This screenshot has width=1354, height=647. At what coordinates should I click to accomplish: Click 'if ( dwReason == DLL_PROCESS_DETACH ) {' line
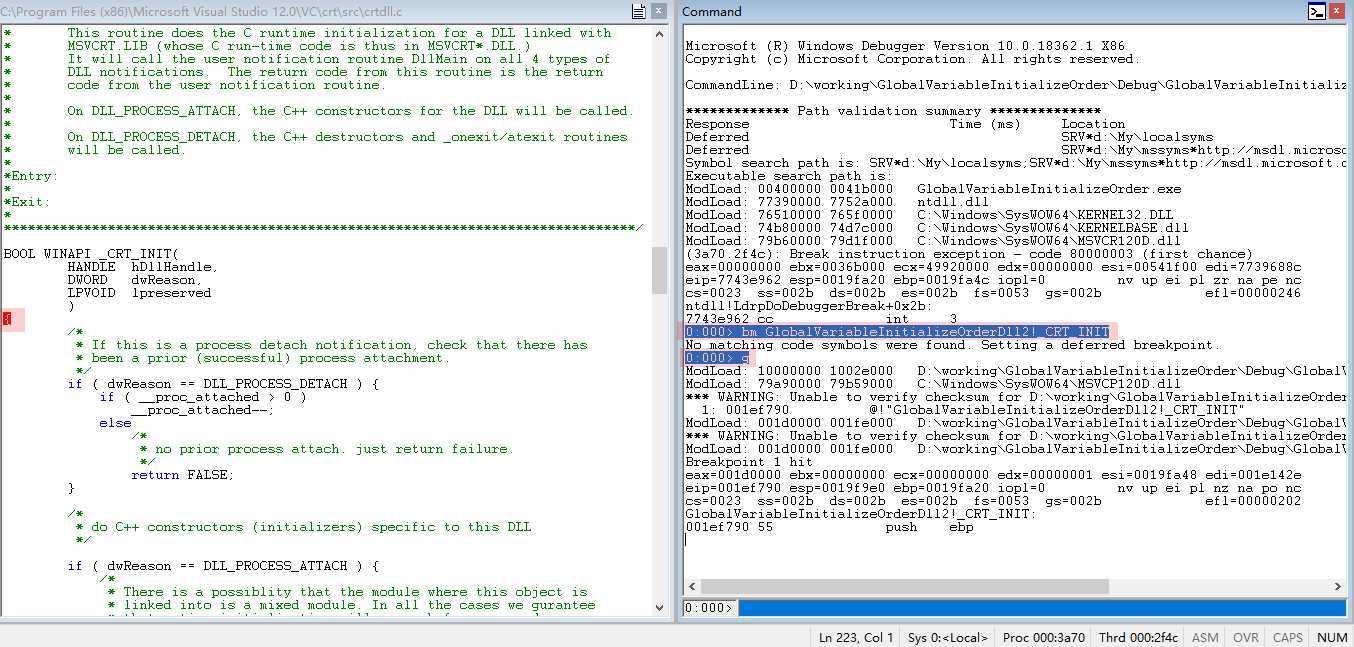[x=224, y=384]
